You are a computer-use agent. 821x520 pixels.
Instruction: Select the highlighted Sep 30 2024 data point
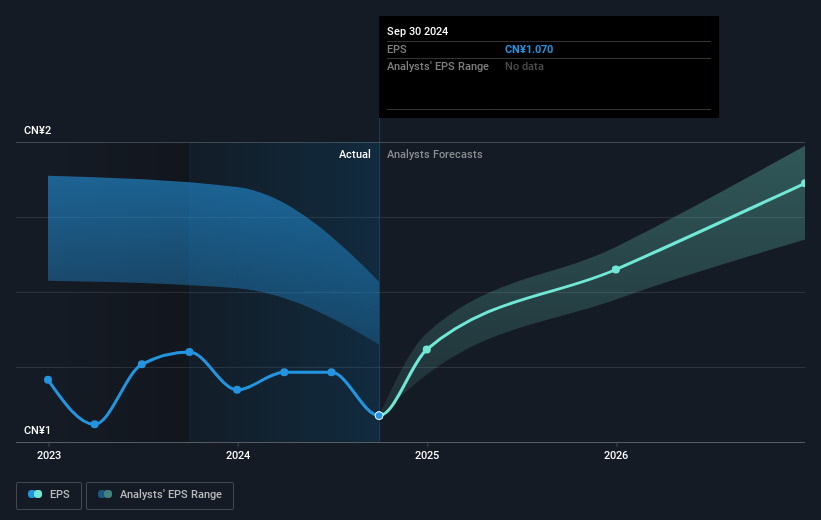click(x=379, y=415)
